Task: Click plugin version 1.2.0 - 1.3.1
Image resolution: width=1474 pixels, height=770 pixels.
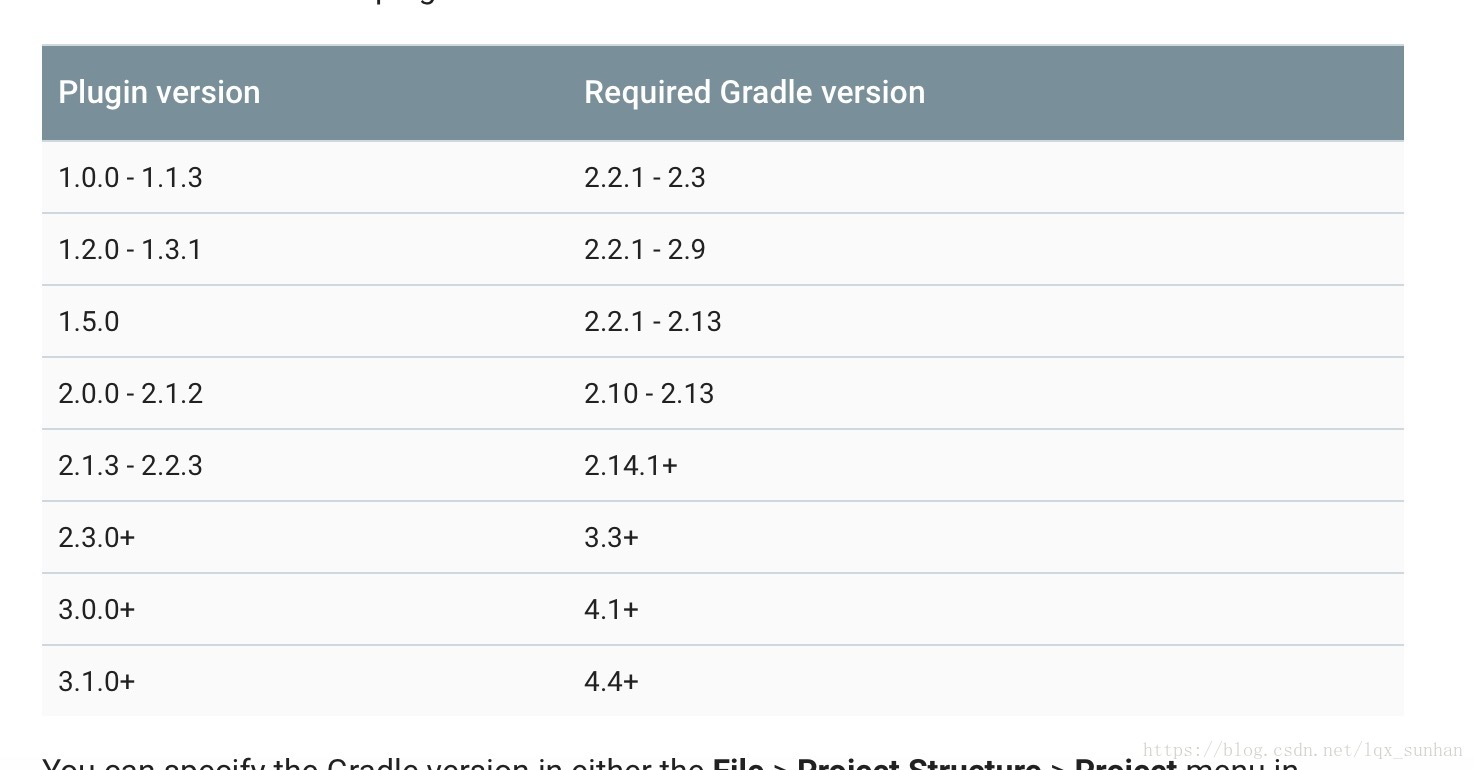Action: (x=130, y=250)
